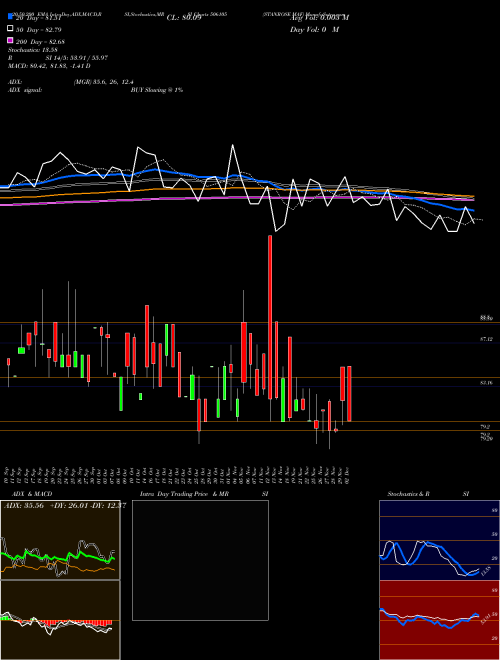Viewport: 500px width, 660px height.
Task: Select the '20 Day - 81.31' legend text
Action: click(x=38, y=18)
